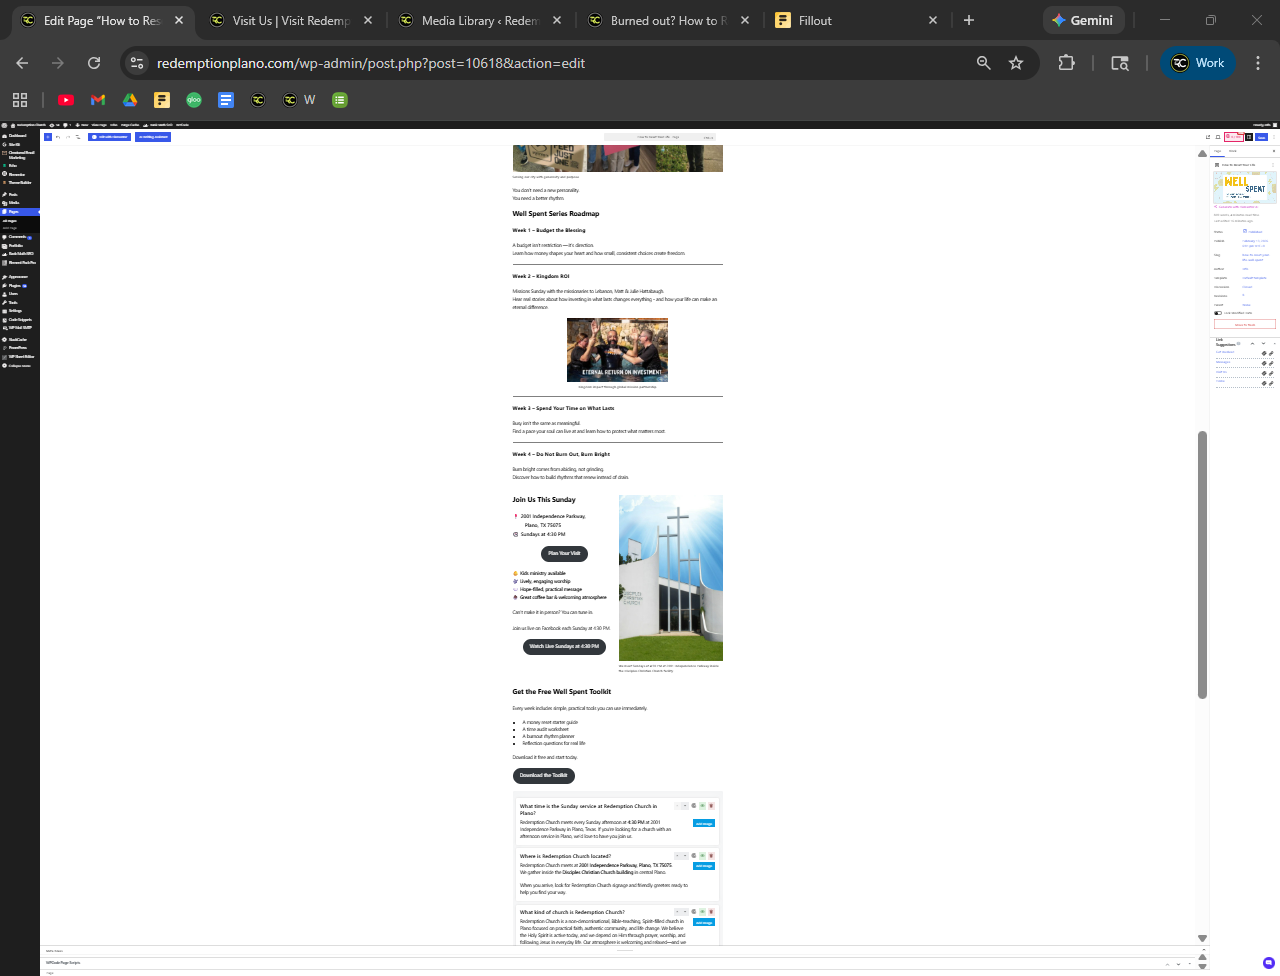Switch to the Block sidebar tab
The height and width of the screenshot is (976, 1280).
[1233, 151]
